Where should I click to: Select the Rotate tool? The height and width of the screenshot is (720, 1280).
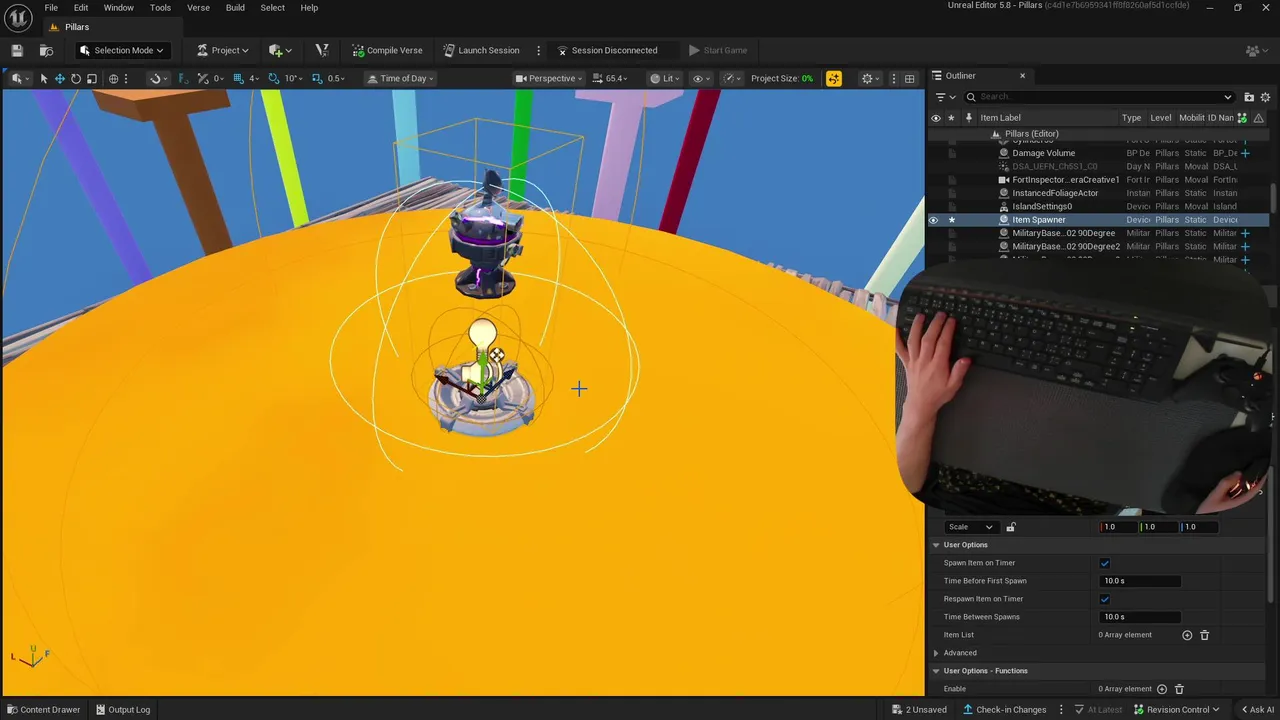[75, 78]
